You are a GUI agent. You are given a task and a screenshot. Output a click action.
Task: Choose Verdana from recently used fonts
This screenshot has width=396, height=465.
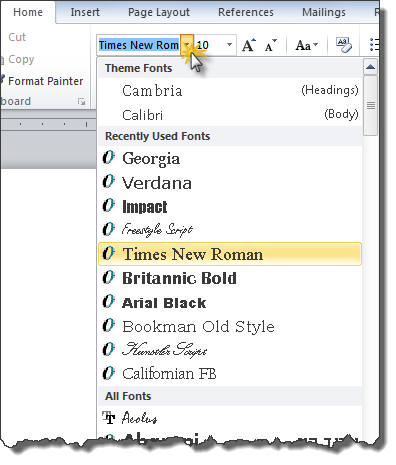pos(230,182)
